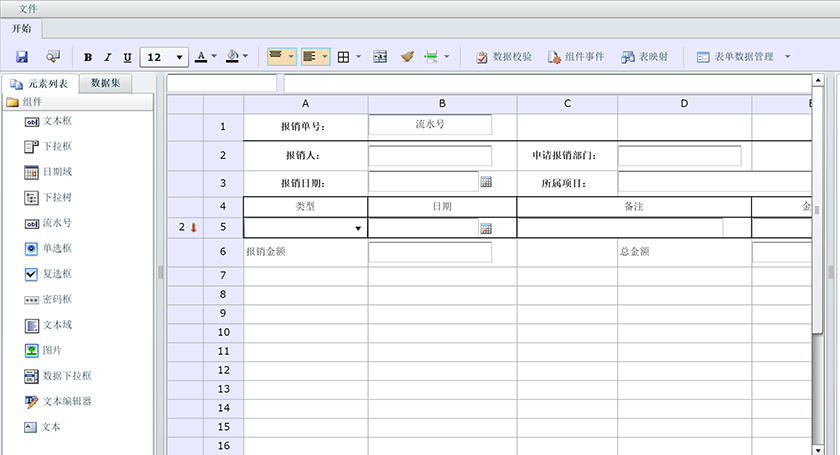Select the 数据下拉框 component
The height and width of the screenshot is (455, 840).
pyautogui.click(x=58, y=376)
